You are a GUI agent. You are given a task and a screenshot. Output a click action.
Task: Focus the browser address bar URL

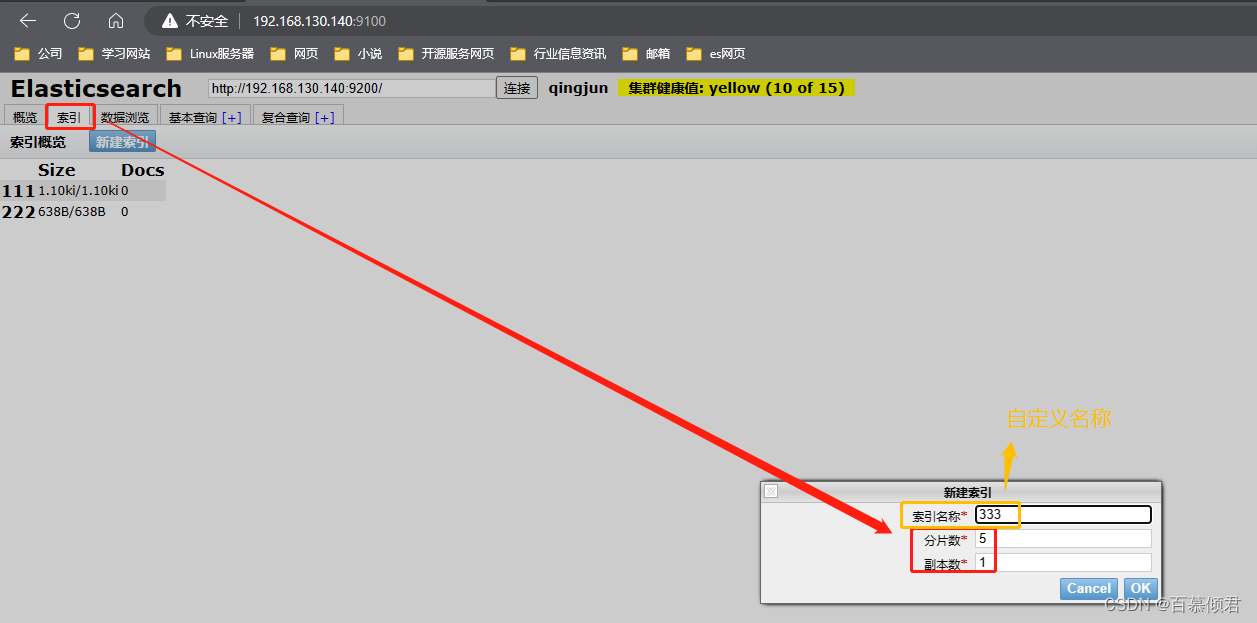319,21
